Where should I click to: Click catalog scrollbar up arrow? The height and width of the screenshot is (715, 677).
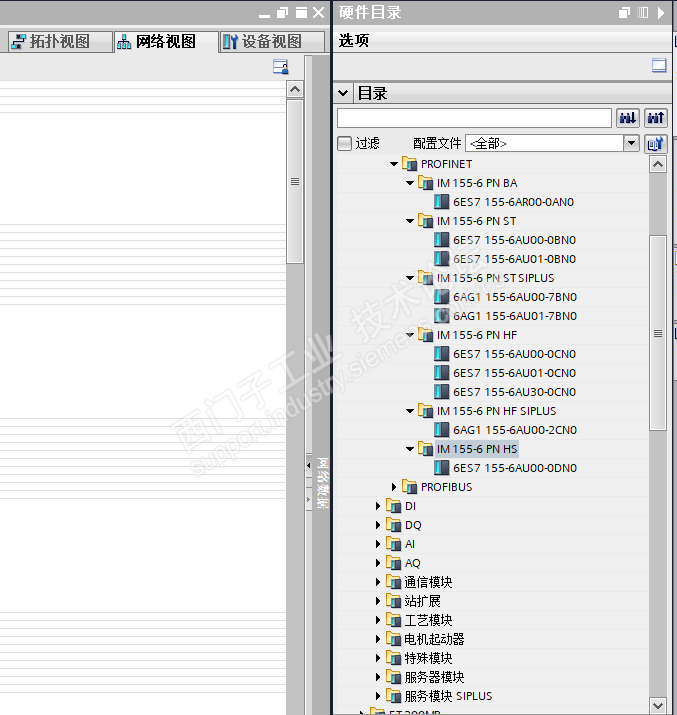click(x=658, y=164)
